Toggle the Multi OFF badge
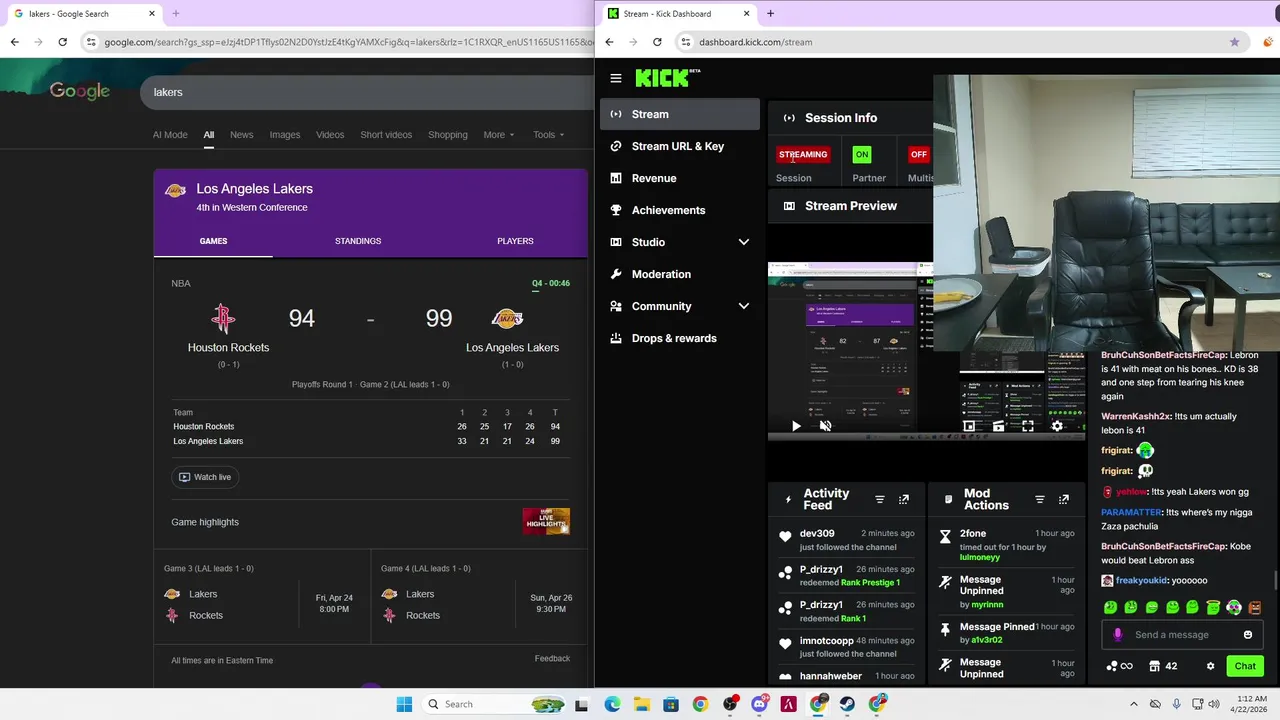 tap(919, 154)
